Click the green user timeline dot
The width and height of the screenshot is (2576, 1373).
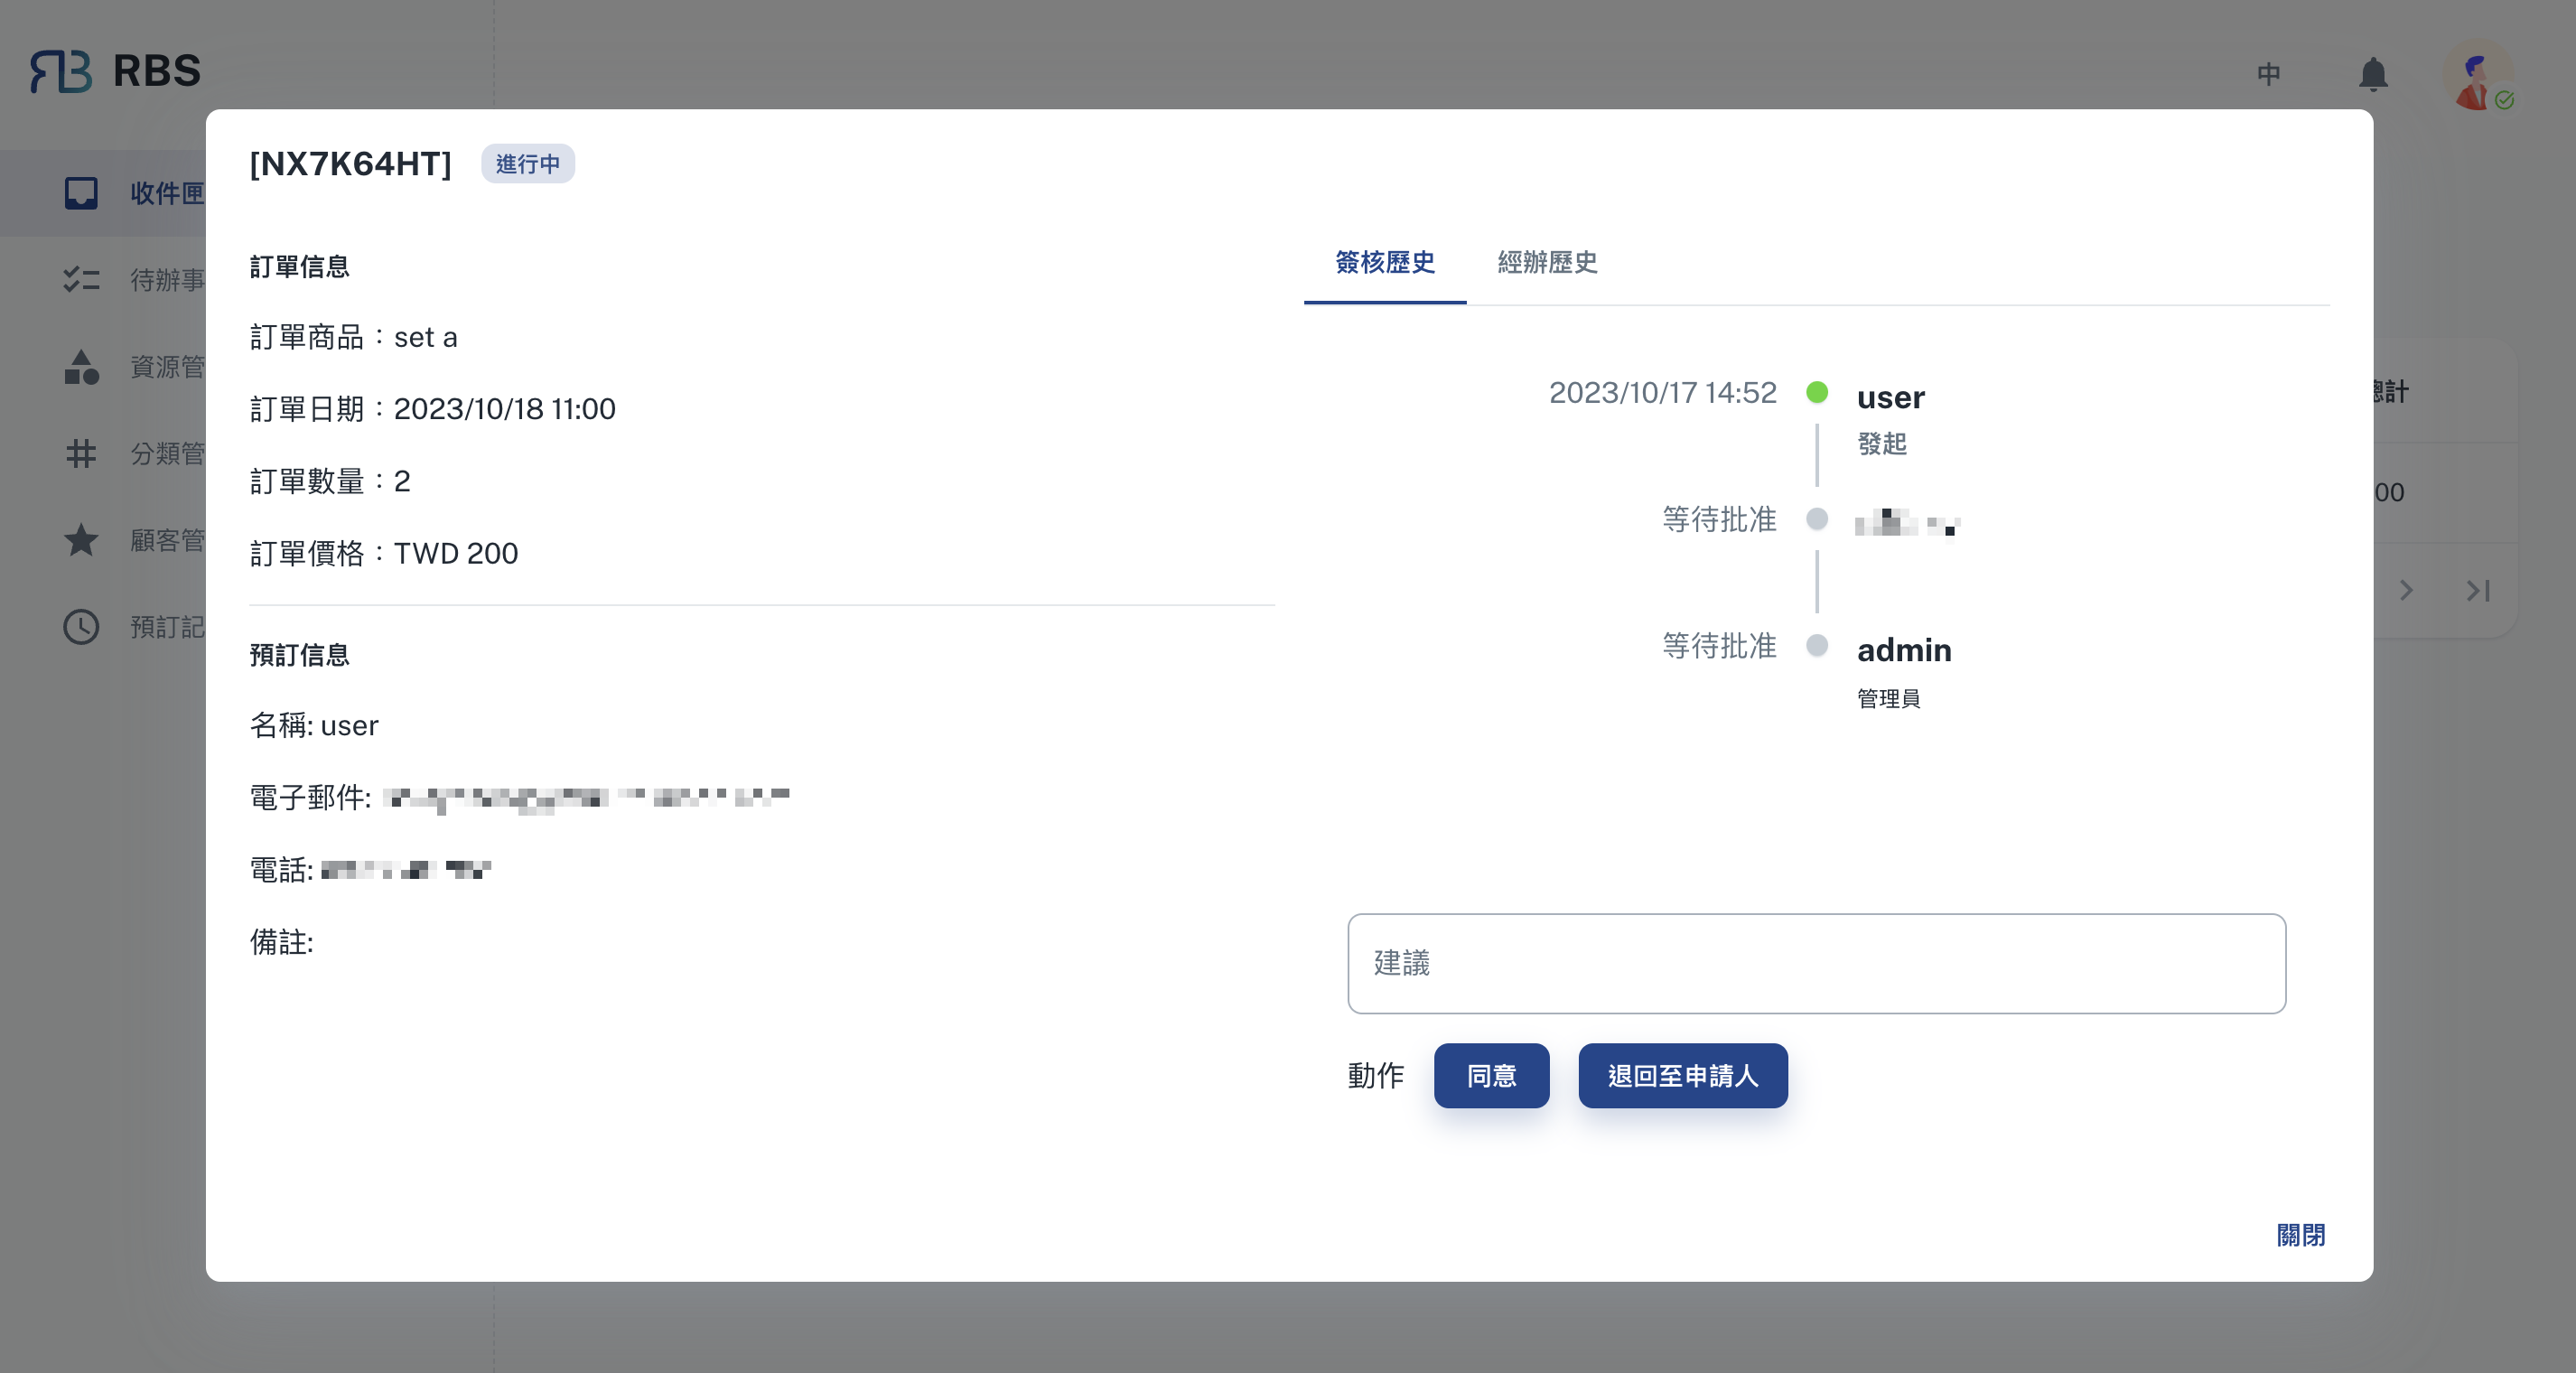point(1817,392)
